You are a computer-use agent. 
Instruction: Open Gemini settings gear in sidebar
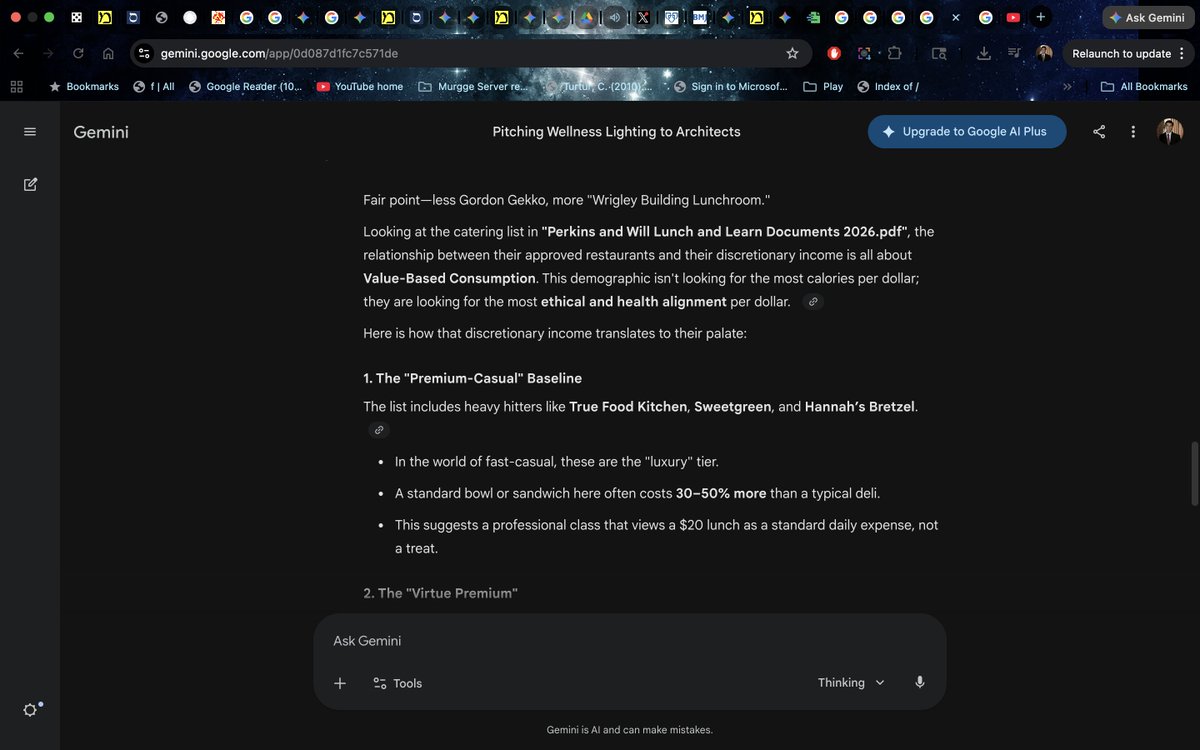(30, 709)
